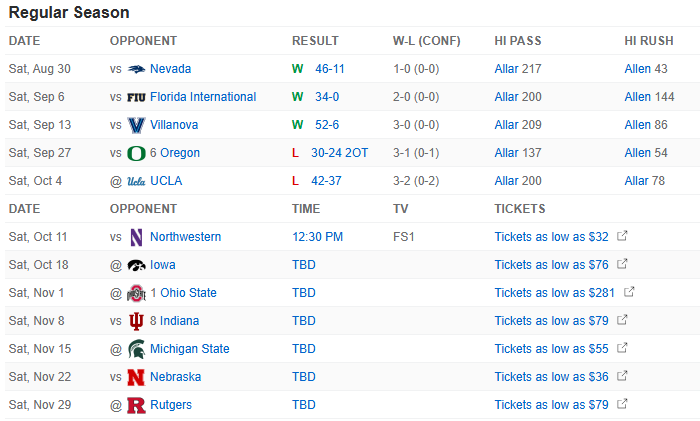This screenshot has height=421, width=700.
Task: Click the 12:30 PM Northwestern game time
Action: (317, 237)
